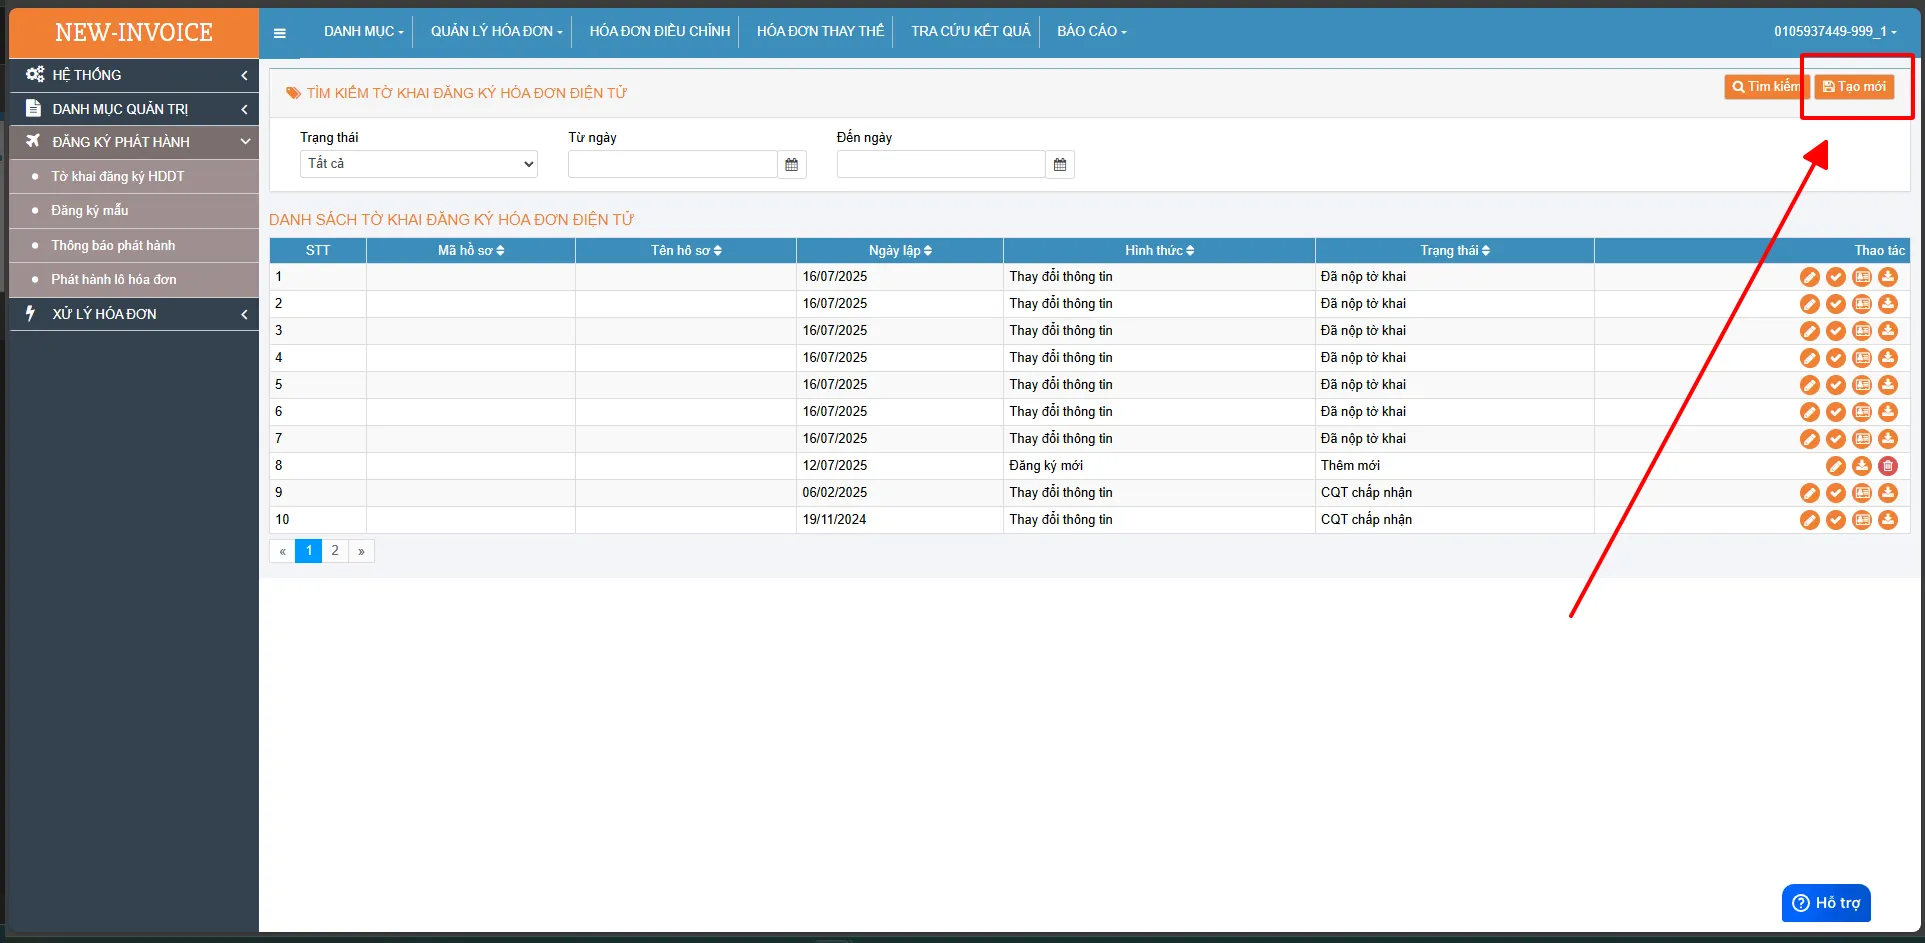This screenshot has width=1925, height=943.
Task: Expand the HỆ THỐNG sidebar section
Action: [x=134, y=75]
